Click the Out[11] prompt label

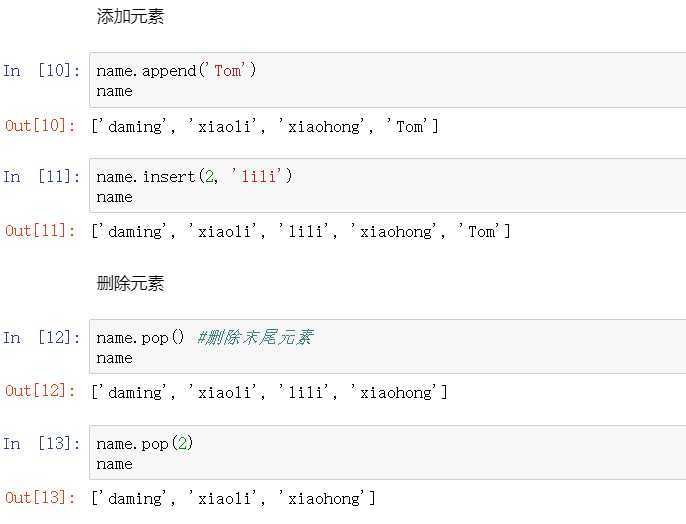(41, 231)
